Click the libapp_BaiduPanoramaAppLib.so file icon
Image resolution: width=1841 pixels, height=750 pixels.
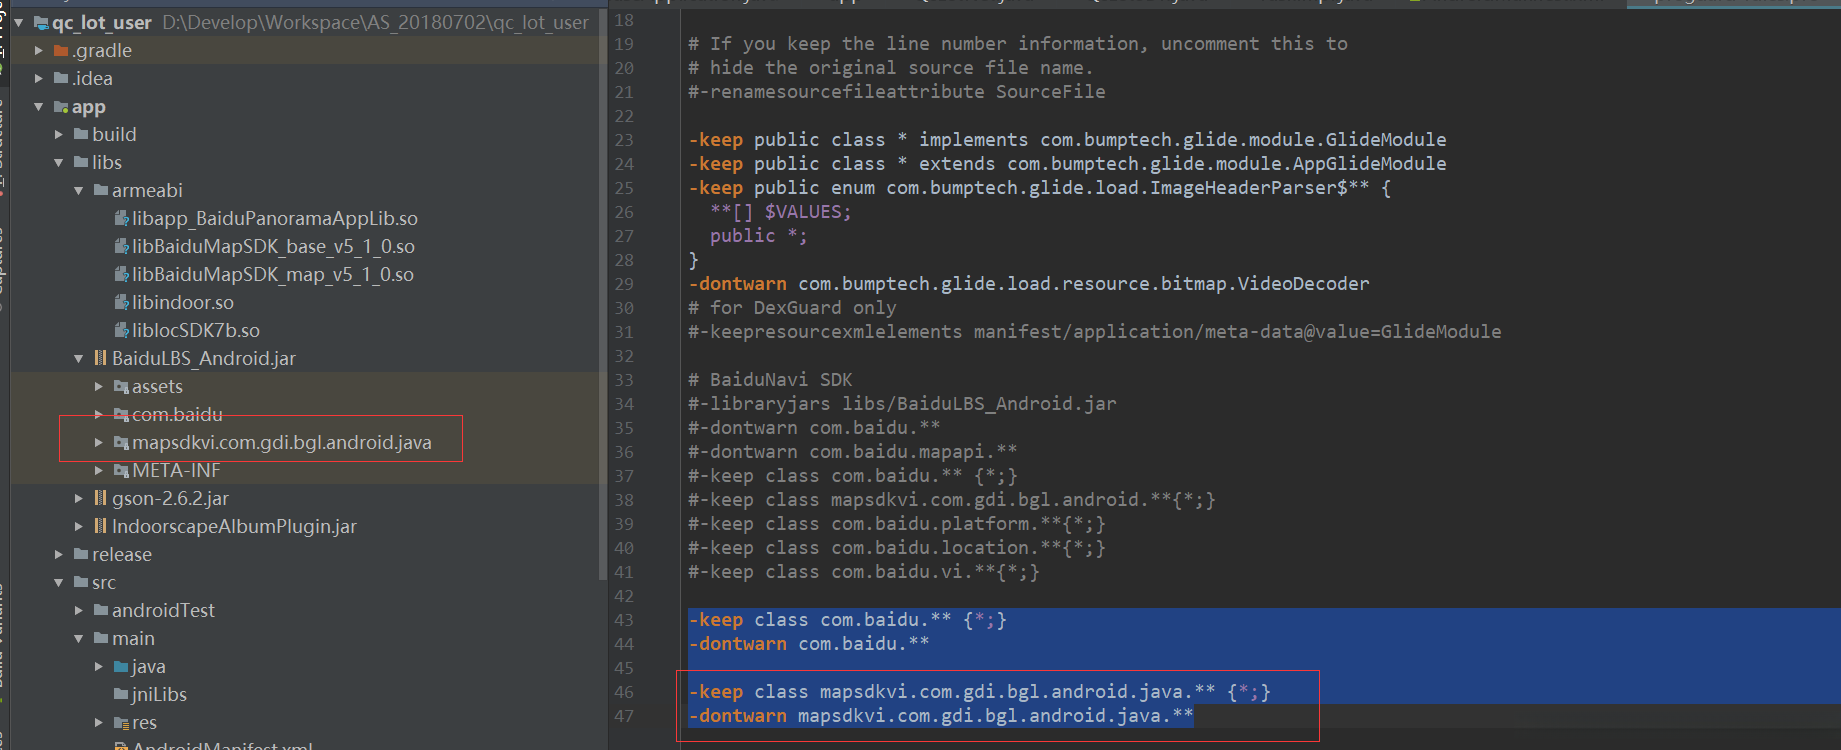[x=121, y=218]
